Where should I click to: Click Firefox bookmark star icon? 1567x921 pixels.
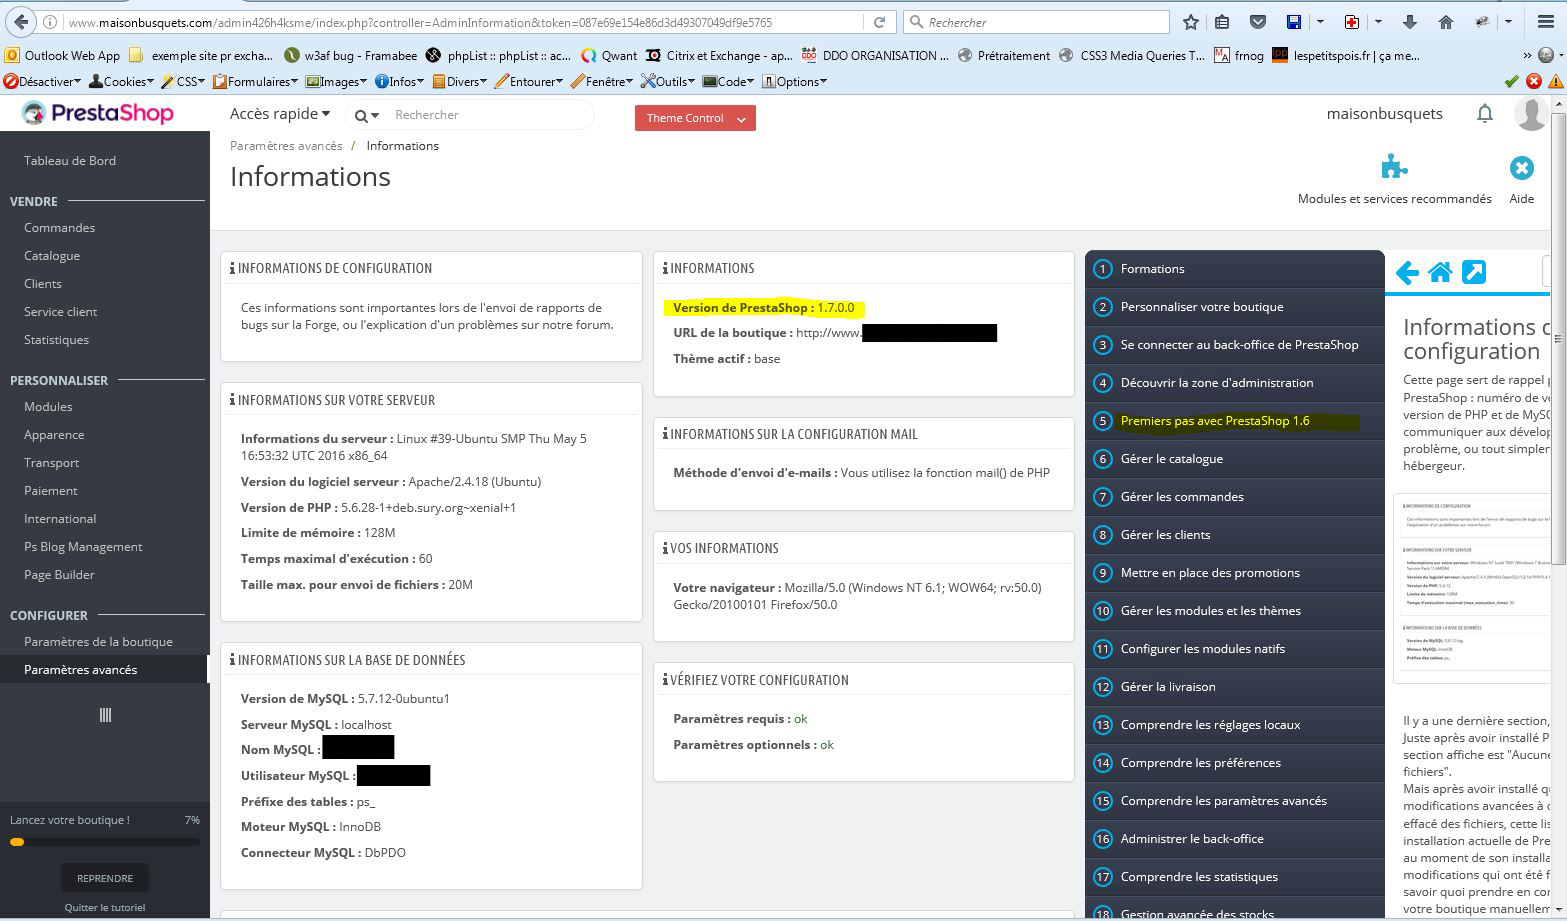[x=1190, y=22]
